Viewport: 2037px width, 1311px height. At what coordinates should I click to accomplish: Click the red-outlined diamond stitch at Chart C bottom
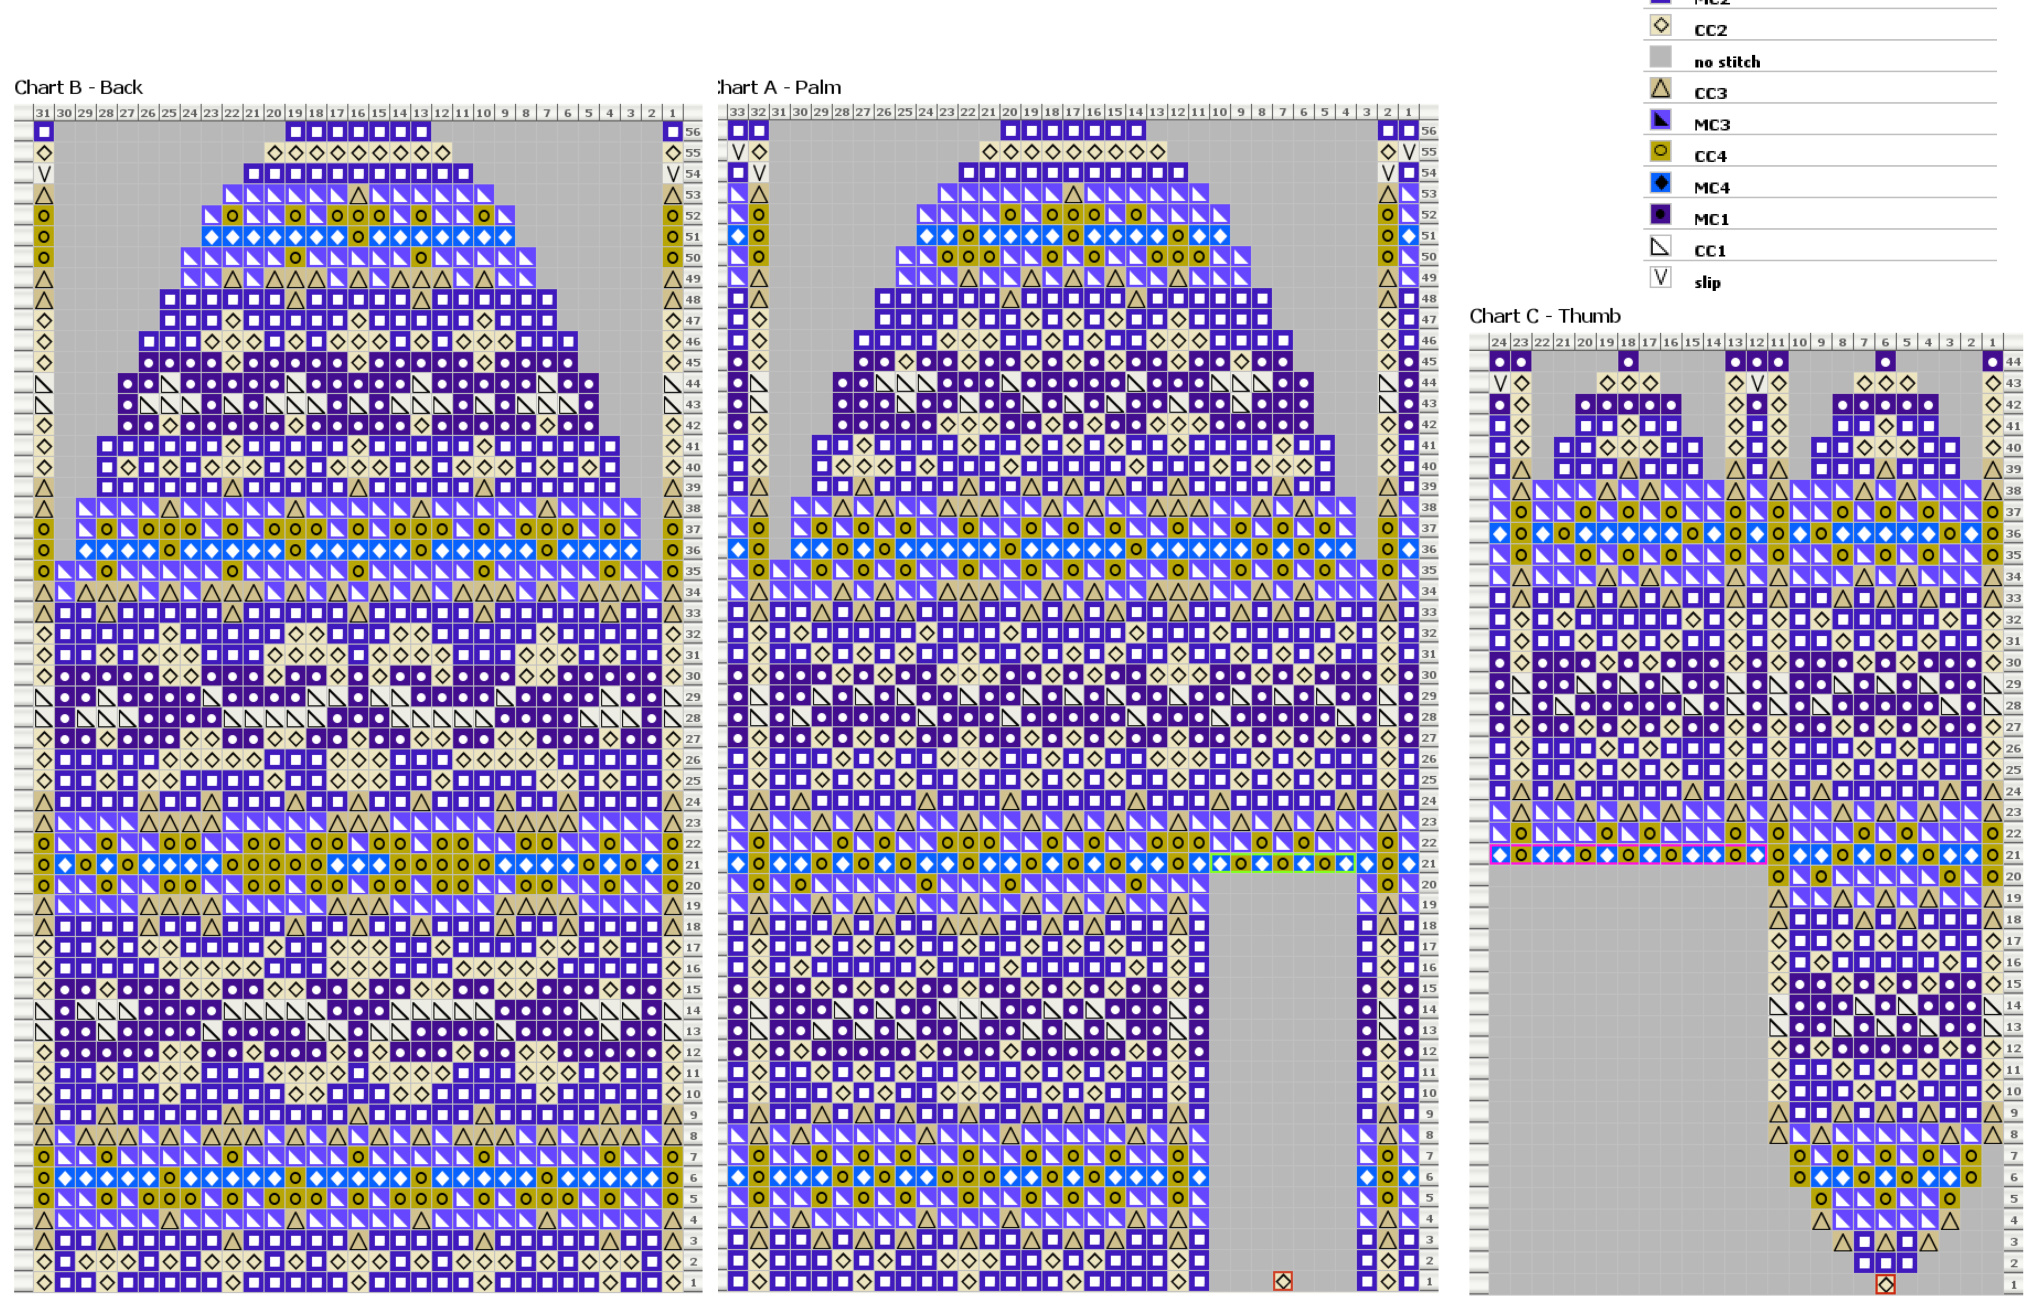[1885, 1284]
